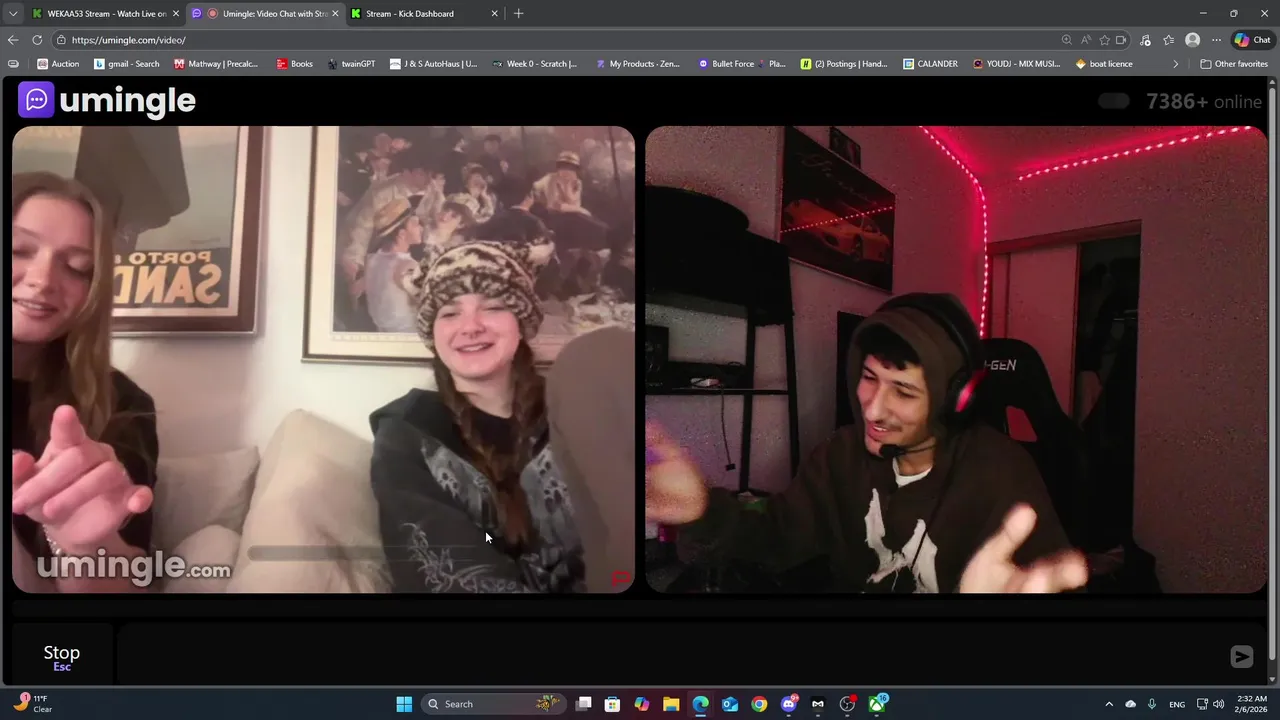Image resolution: width=1280 pixels, height=720 pixels.
Task: Launch Microsoft Store from taskbar
Action: 613,704
